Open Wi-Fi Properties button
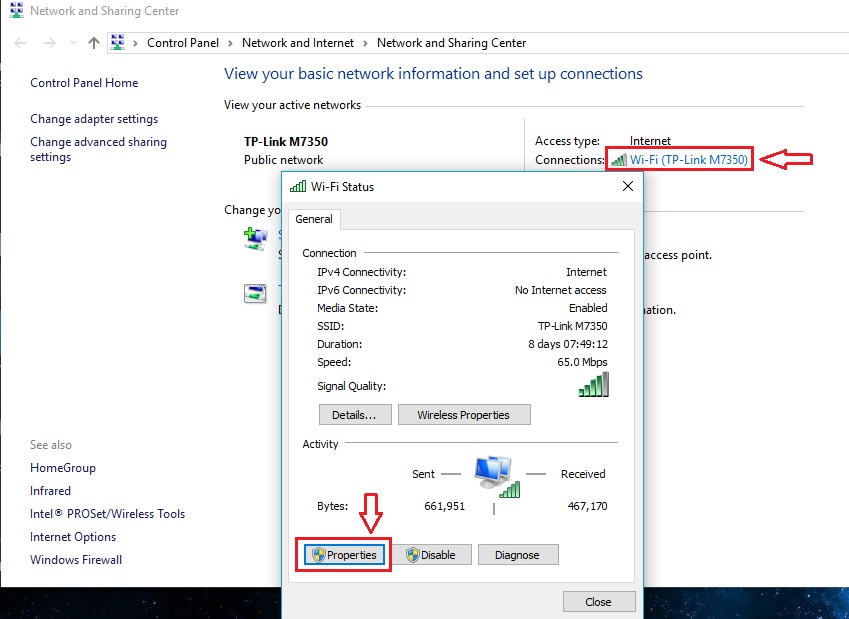Image resolution: width=849 pixels, height=619 pixels. coord(343,555)
